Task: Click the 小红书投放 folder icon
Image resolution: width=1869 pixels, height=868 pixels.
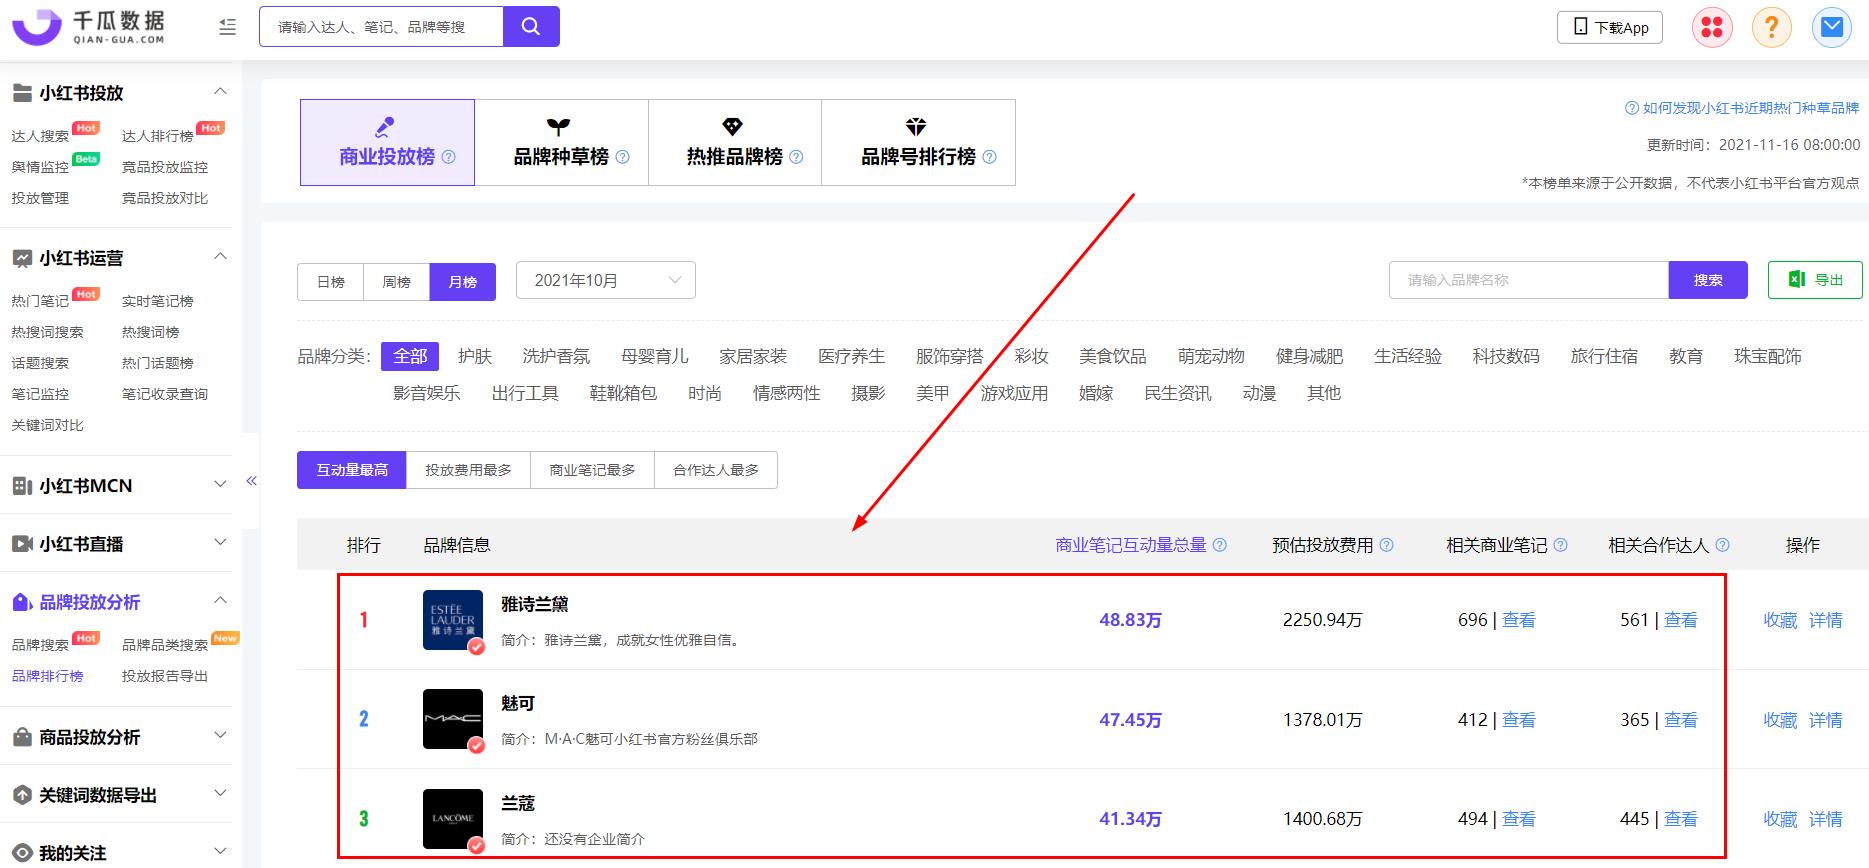Action: point(22,93)
